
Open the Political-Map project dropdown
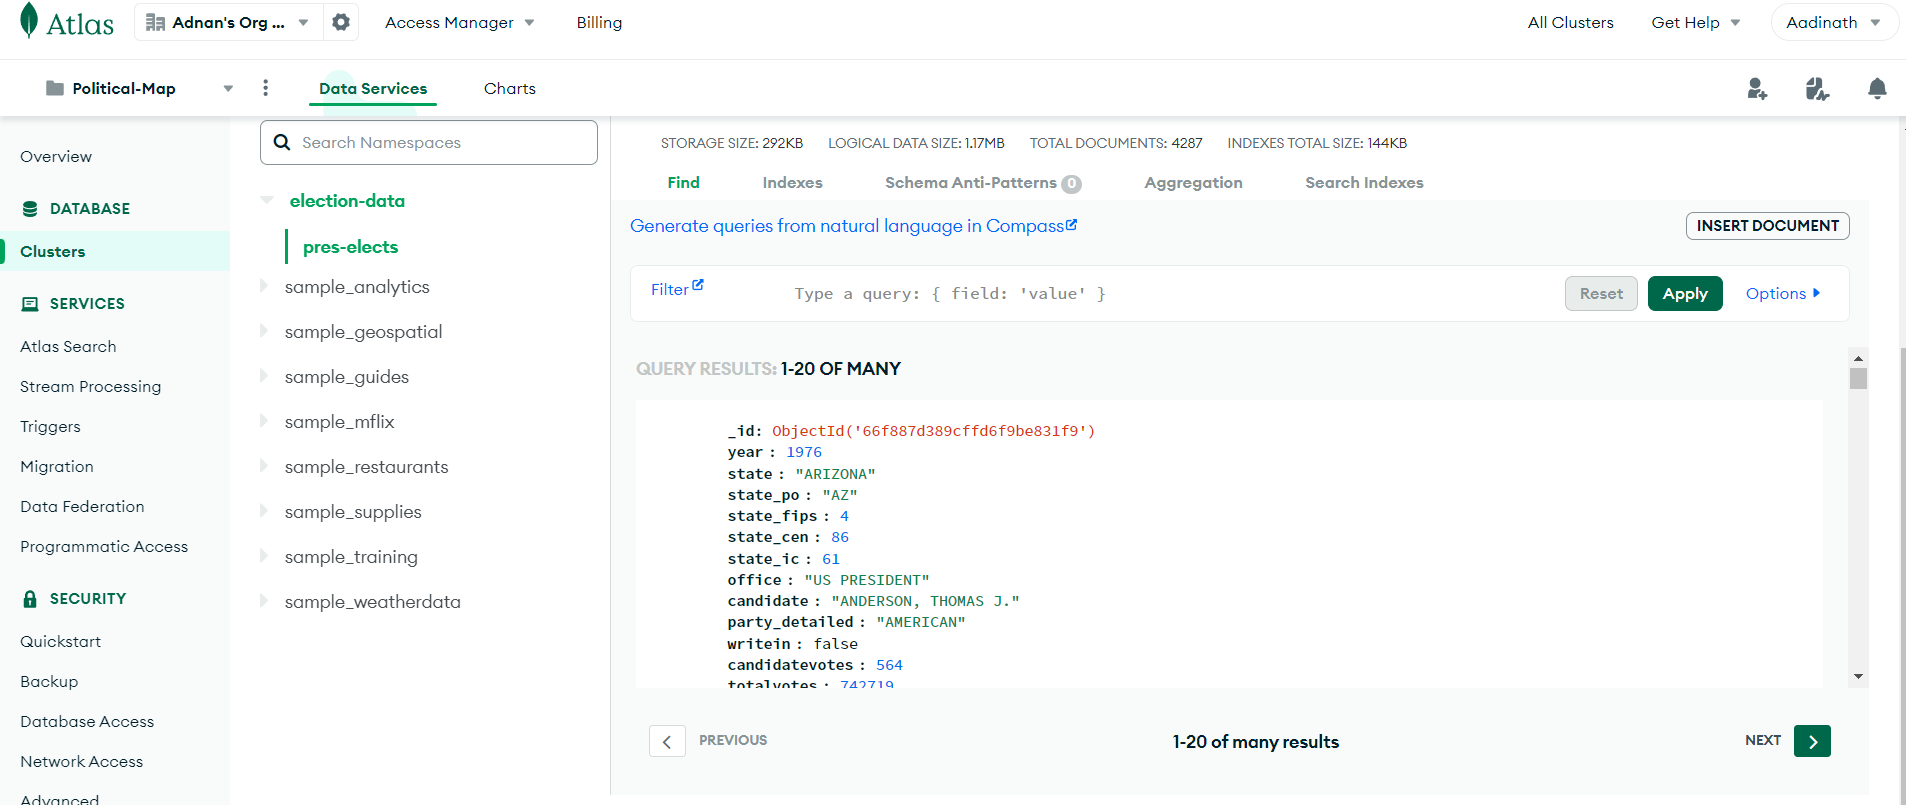click(228, 88)
